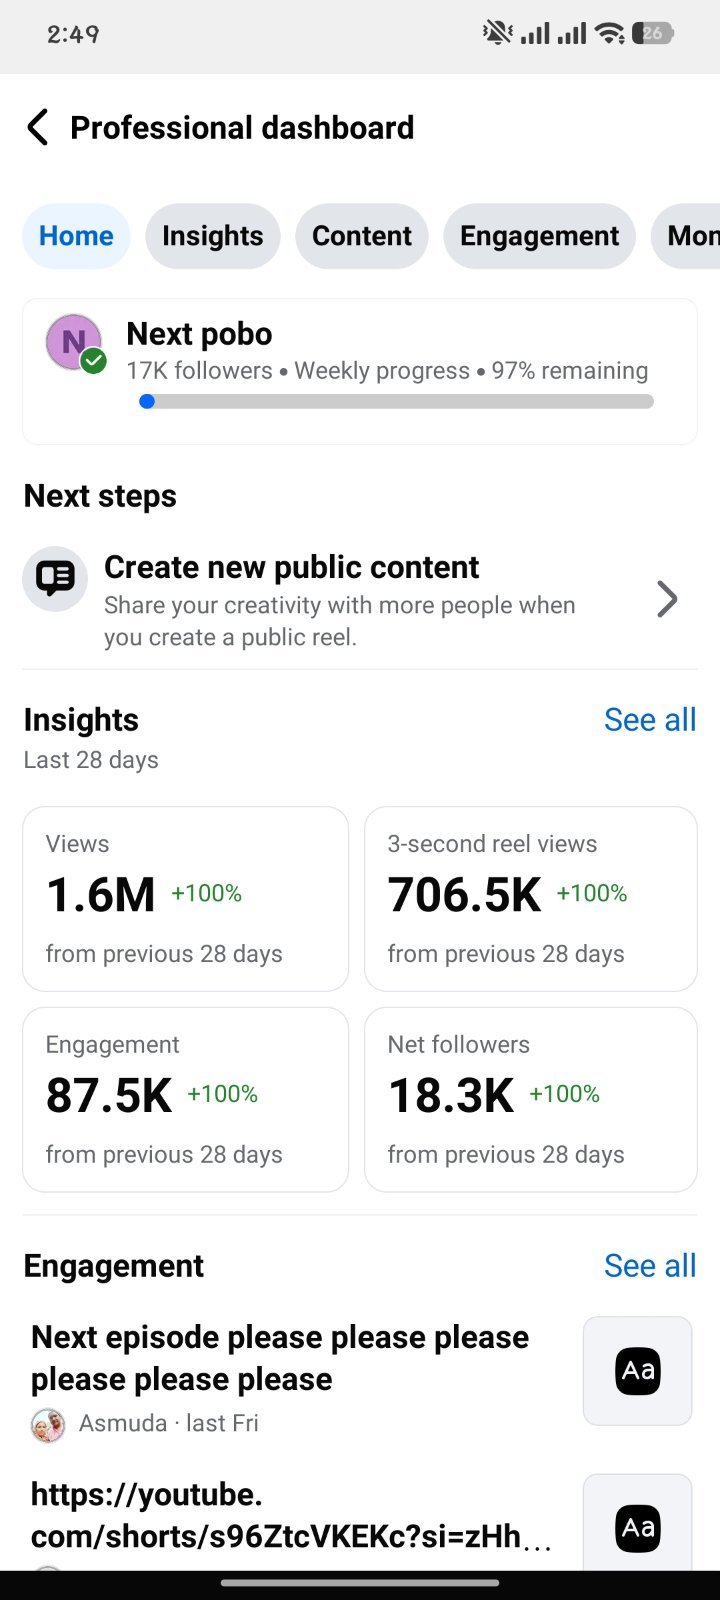Image resolution: width=720 pixels, height=1600 pixels.
Task: Switch to the Content tab
Action: tap(362, 236)
